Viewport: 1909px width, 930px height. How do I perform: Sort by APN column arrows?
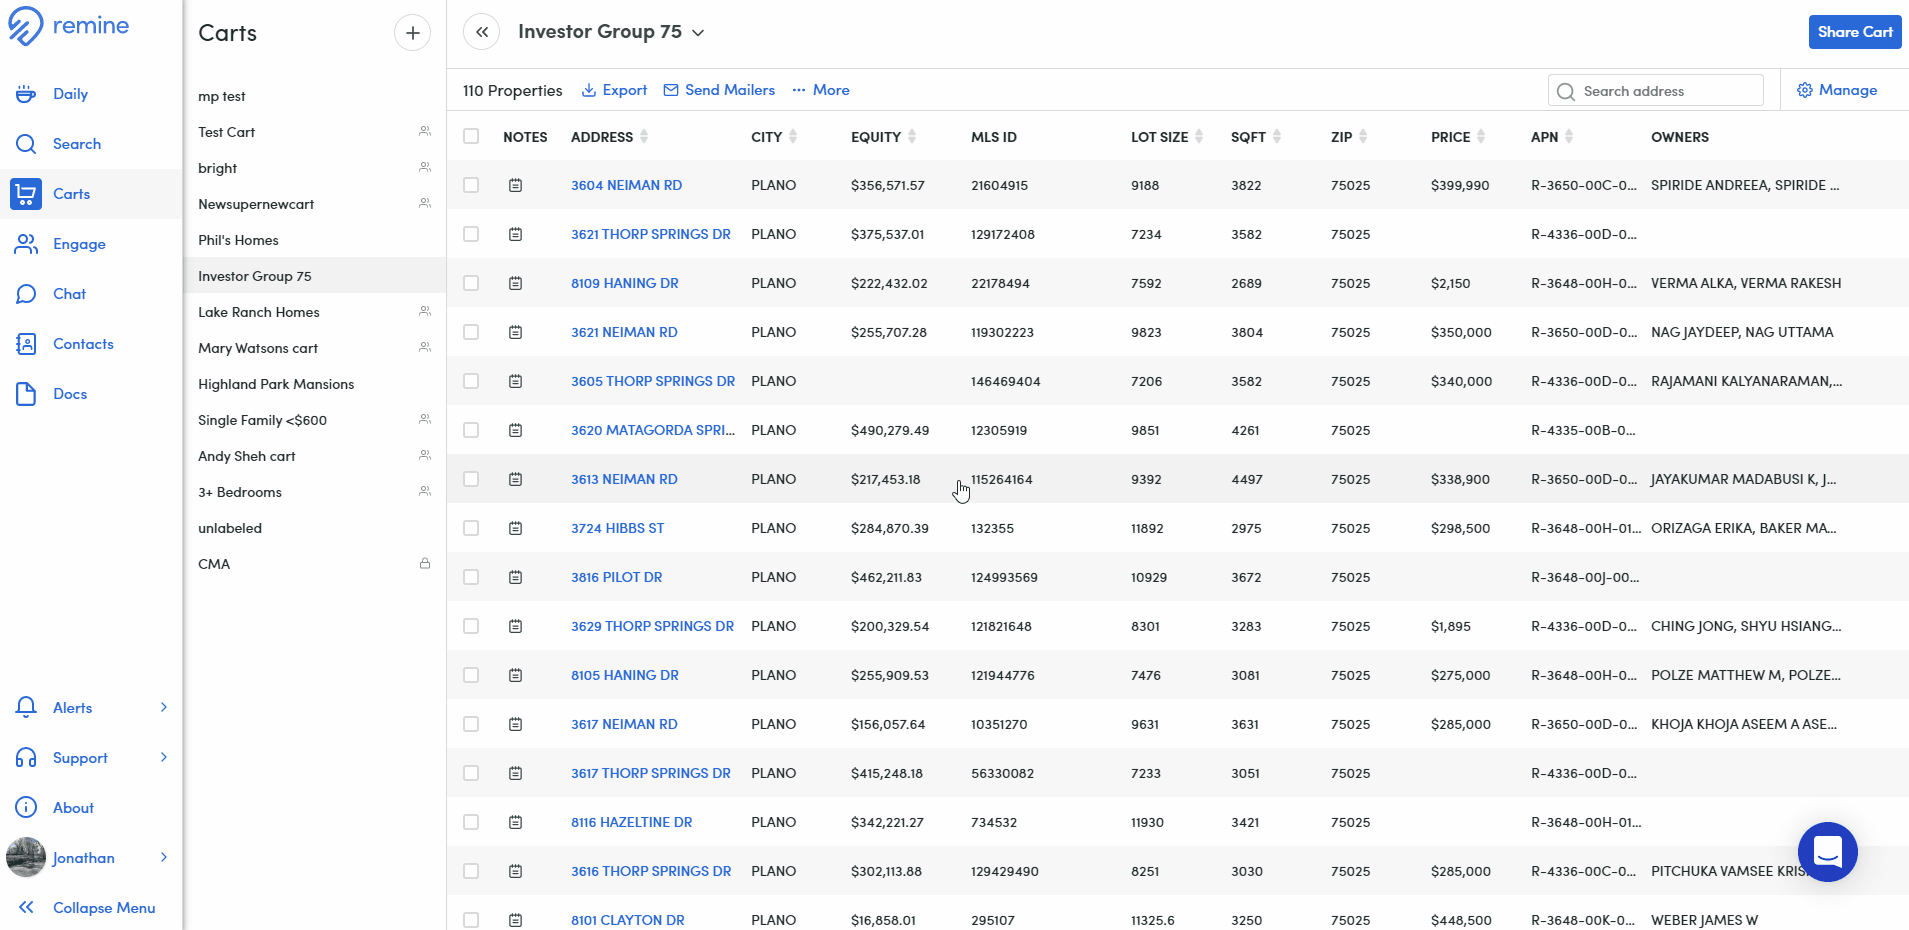pyautogui.click(x=1569, y=136)
